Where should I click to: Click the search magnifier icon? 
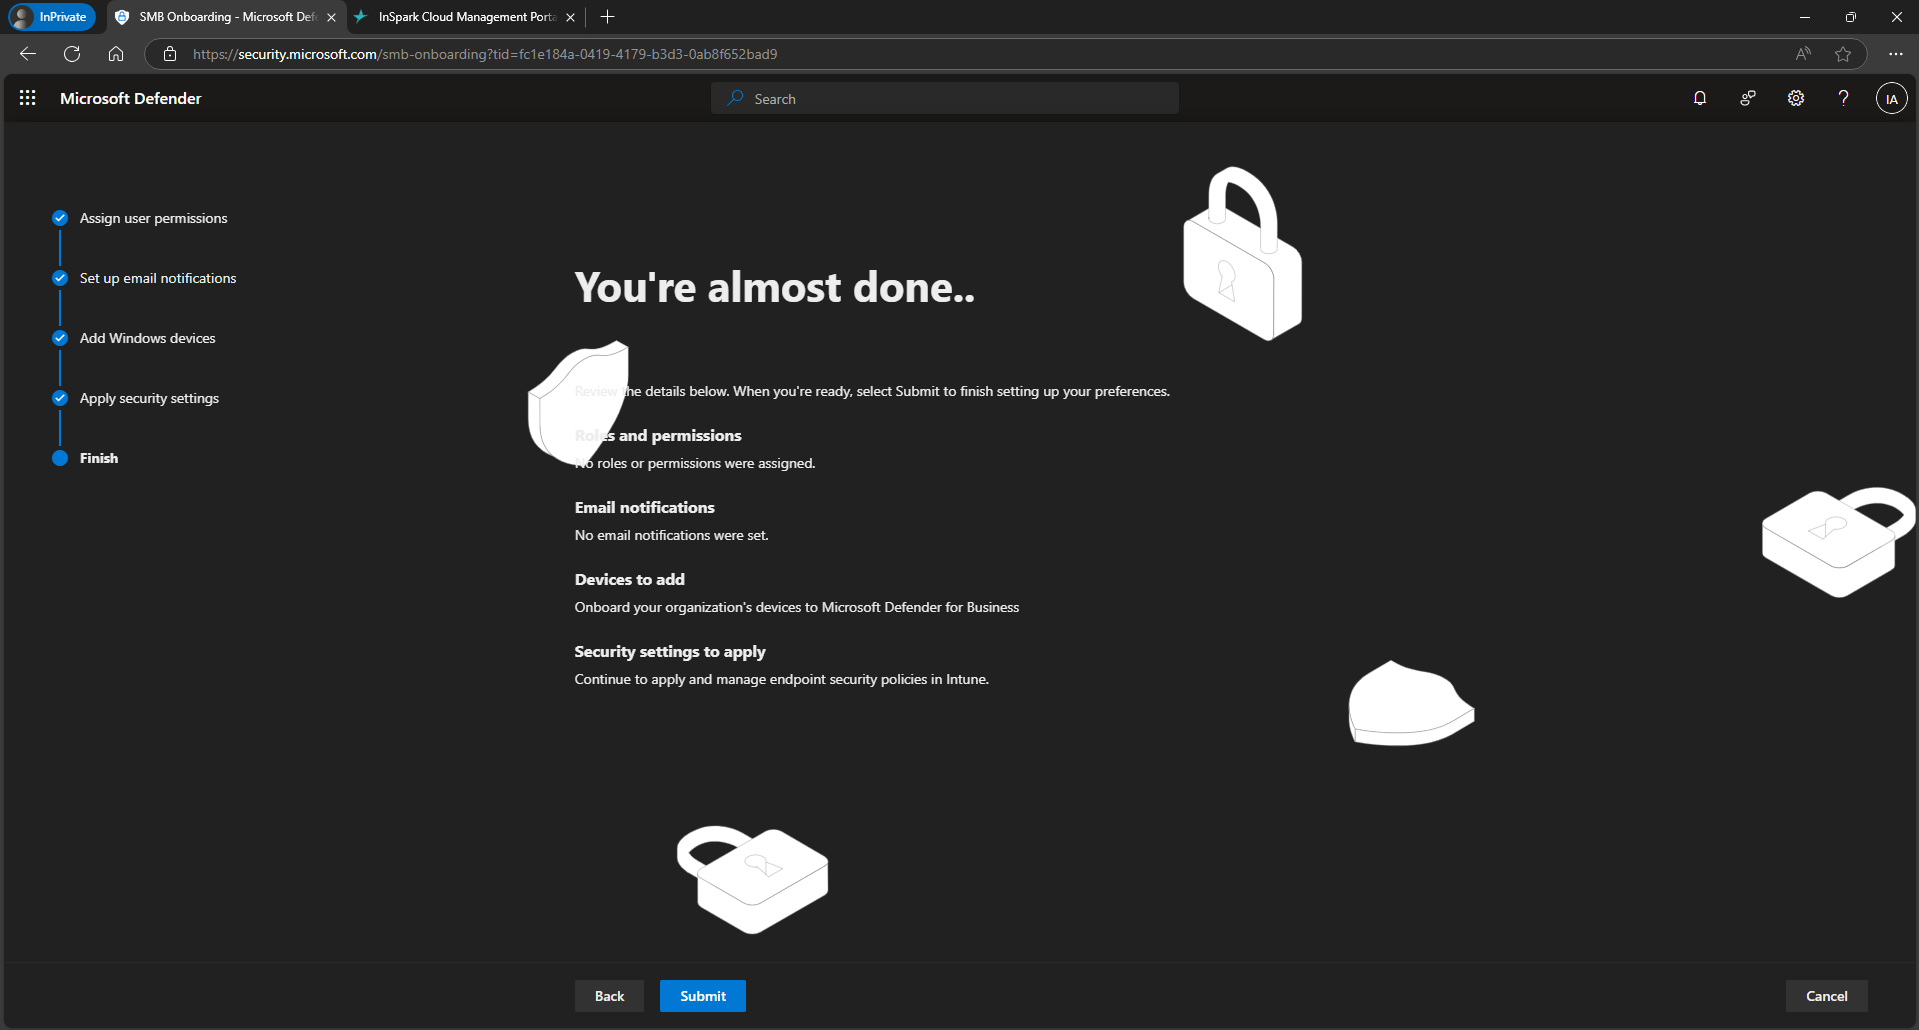point(736,98)
